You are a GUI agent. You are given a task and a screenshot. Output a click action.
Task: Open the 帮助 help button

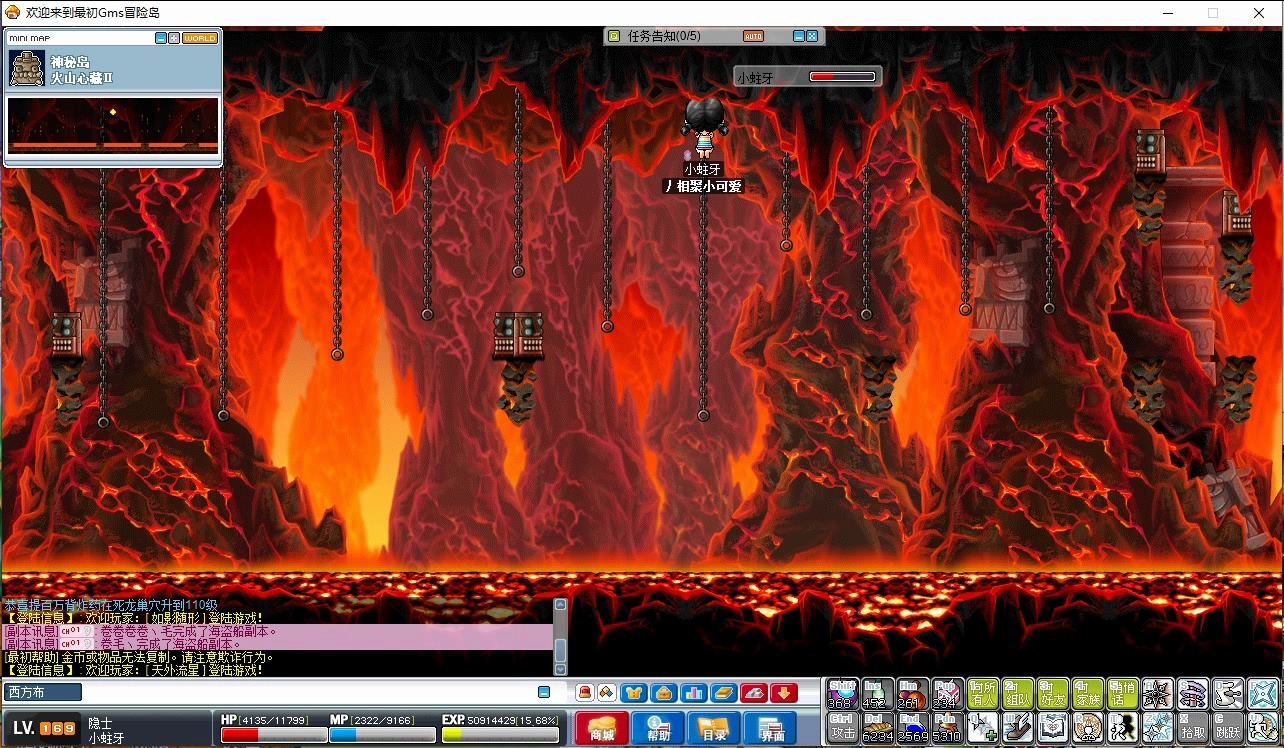coord(658,728)
